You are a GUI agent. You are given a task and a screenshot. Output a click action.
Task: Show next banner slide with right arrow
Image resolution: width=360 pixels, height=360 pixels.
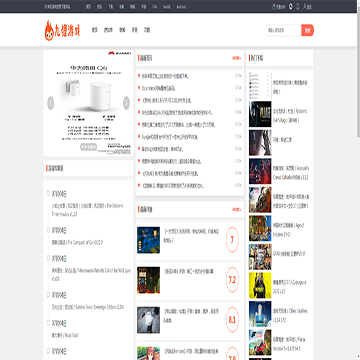click(126, 103)
